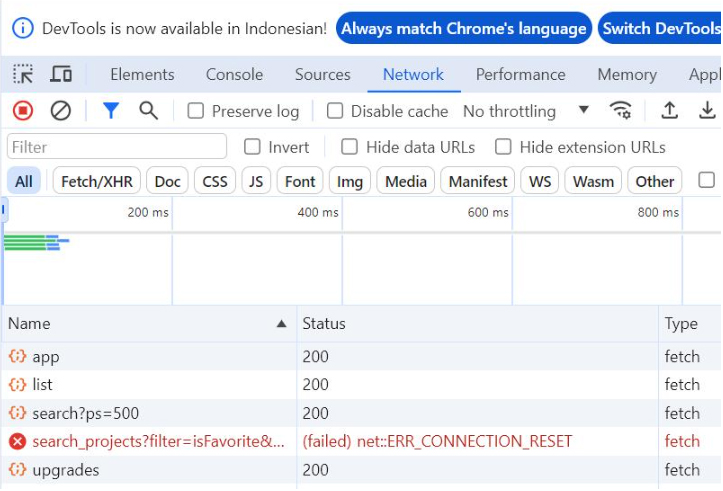Click the JSON icon beside search?ps=500
This screenshot has width=723, height=491.
pyautogui.click(x=18, y=413)
